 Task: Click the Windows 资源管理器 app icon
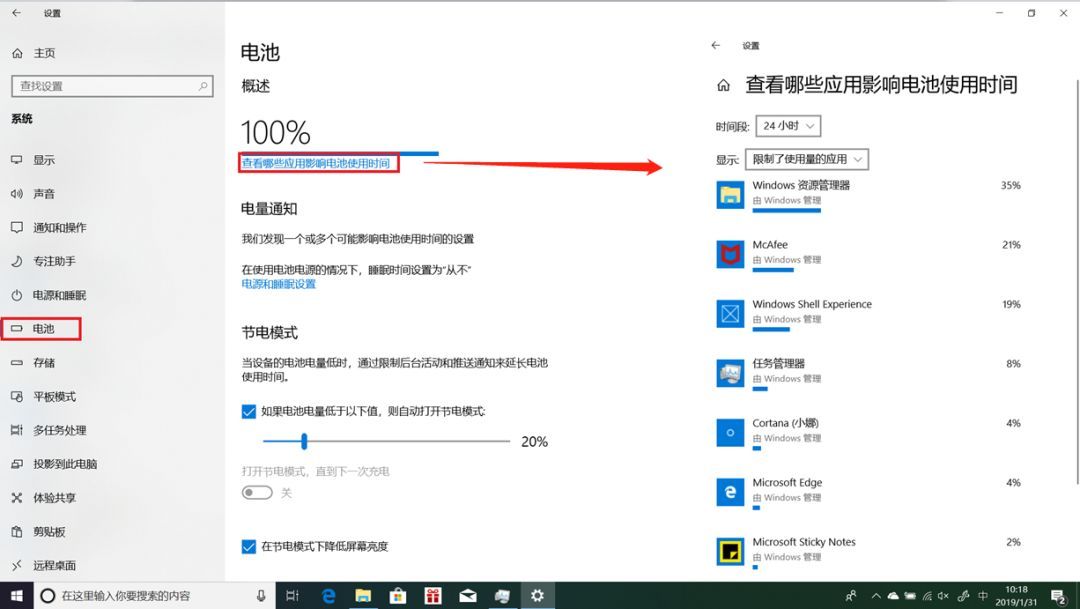(x=731, y=194)
